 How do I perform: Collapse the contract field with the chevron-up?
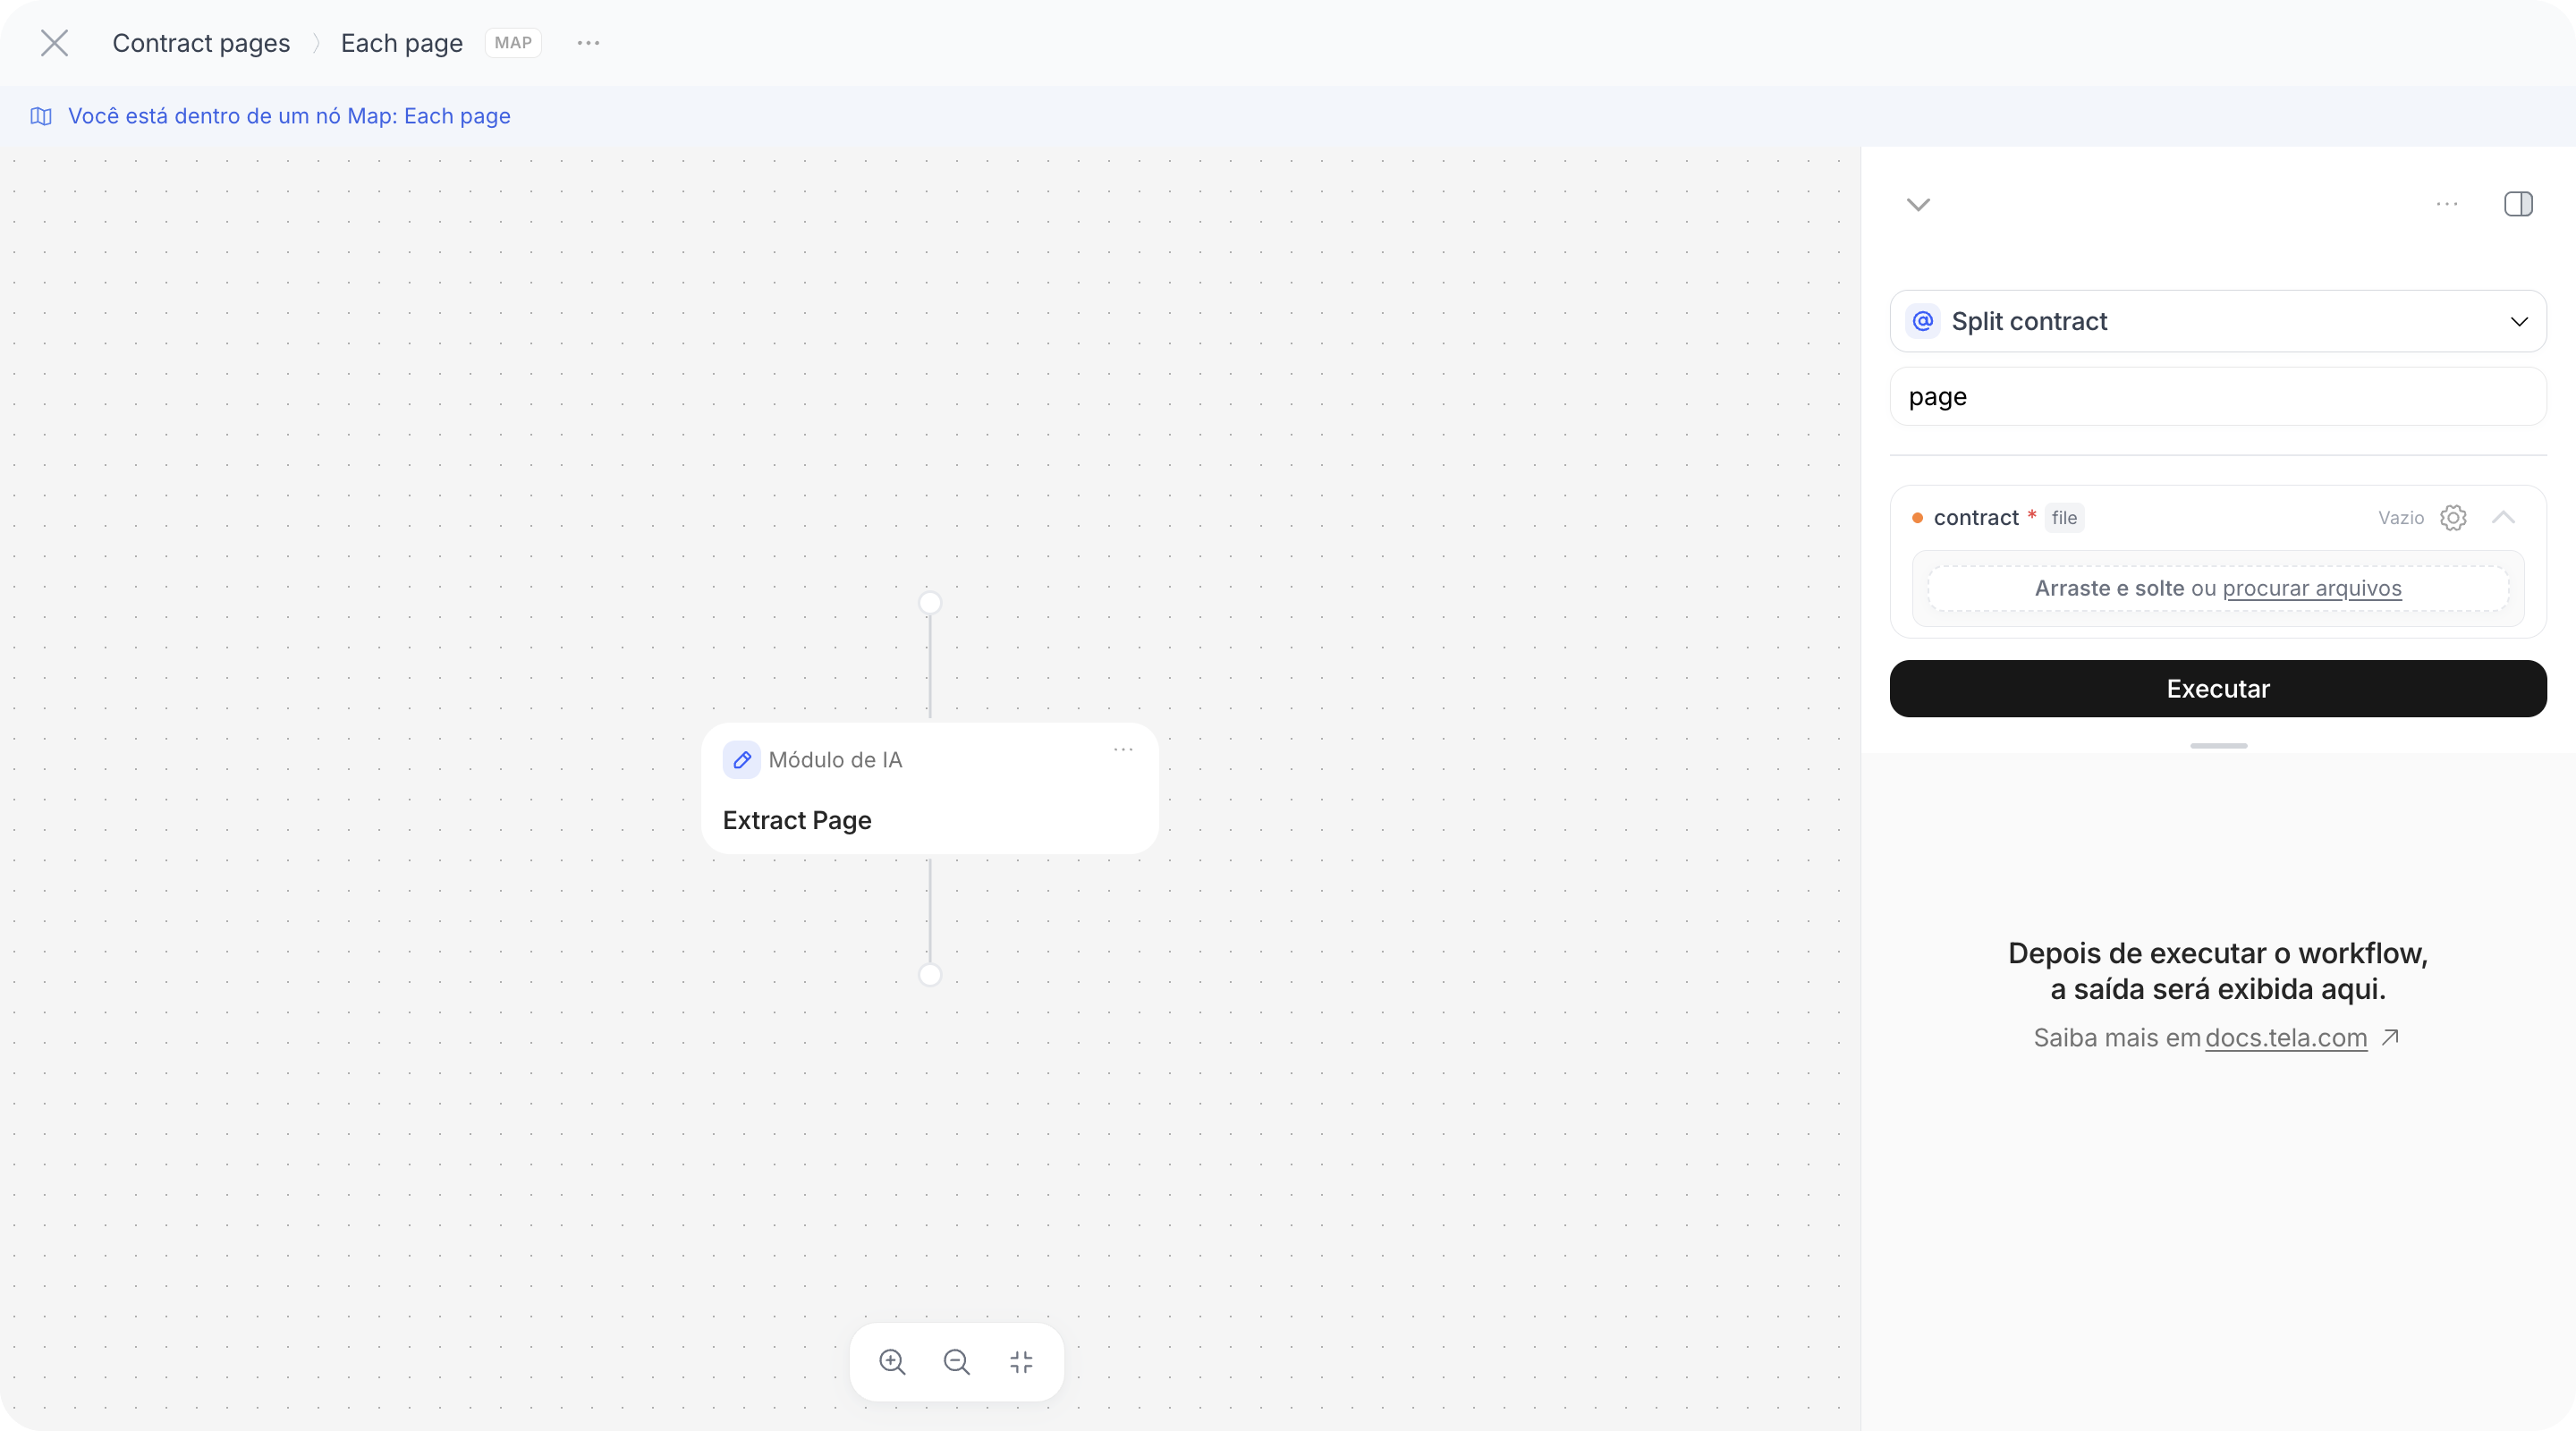point(2503,518)
